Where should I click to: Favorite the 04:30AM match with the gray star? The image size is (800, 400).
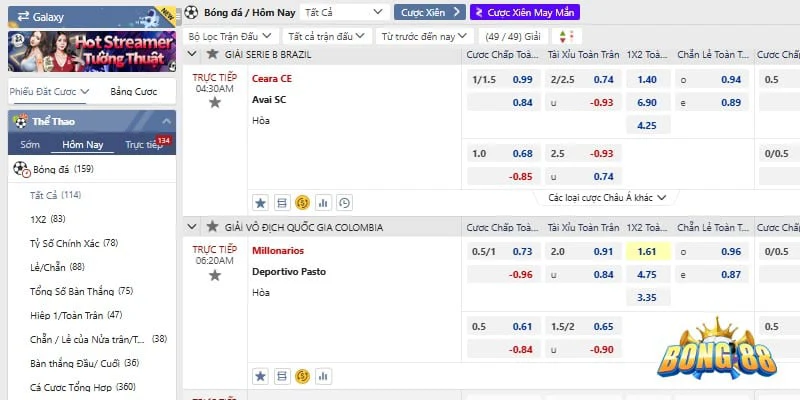coord(214,102)
